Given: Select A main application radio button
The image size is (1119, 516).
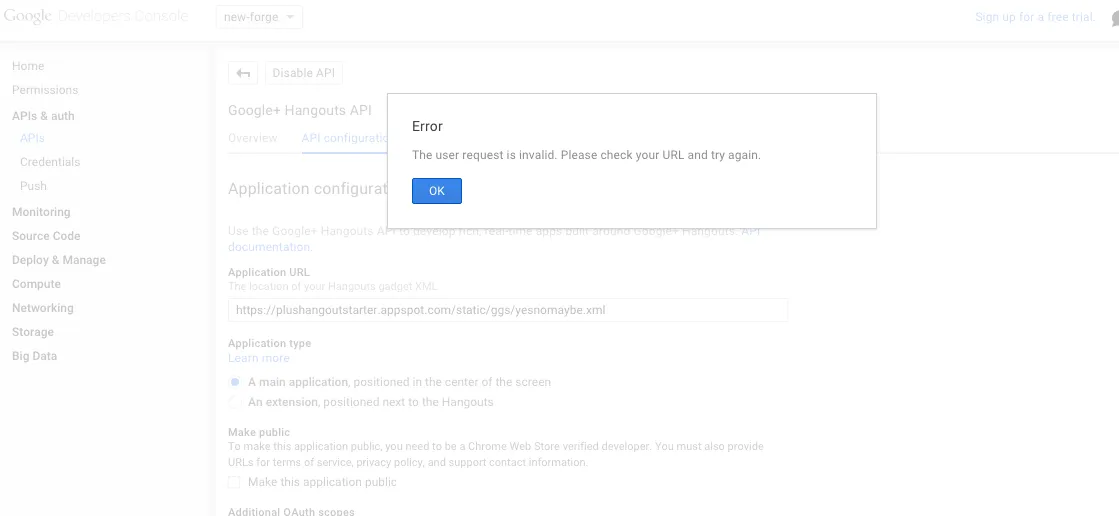Looking at the screenshot, I should click(235, 382).
